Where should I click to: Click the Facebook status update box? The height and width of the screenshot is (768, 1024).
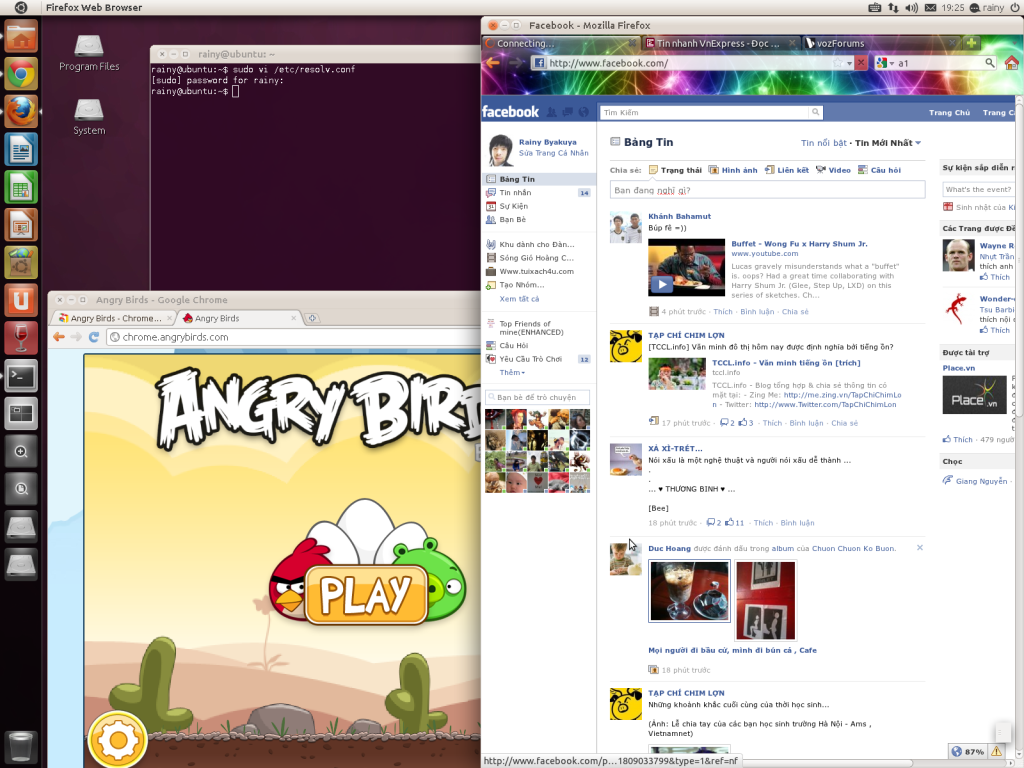pos(767,190)
